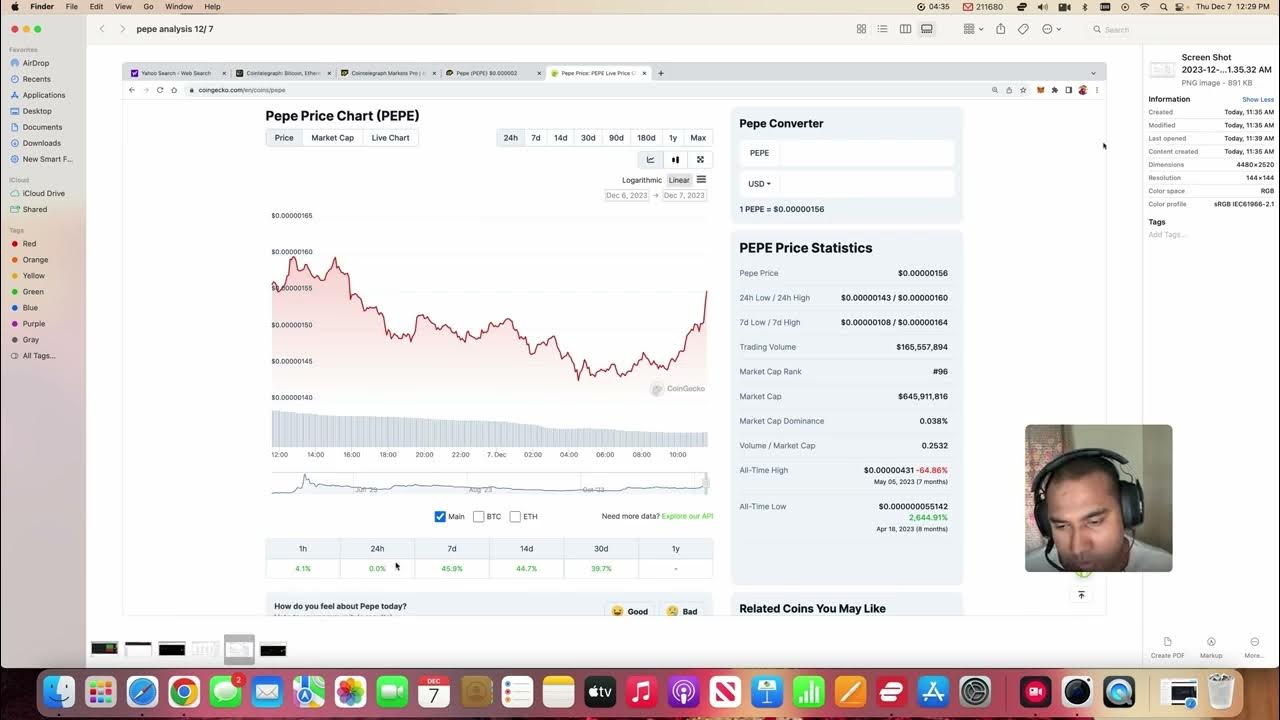This screenshot has width=1280, height=720.
Task: Click the Markup quick action
Action: click(x=1211, y=646)
